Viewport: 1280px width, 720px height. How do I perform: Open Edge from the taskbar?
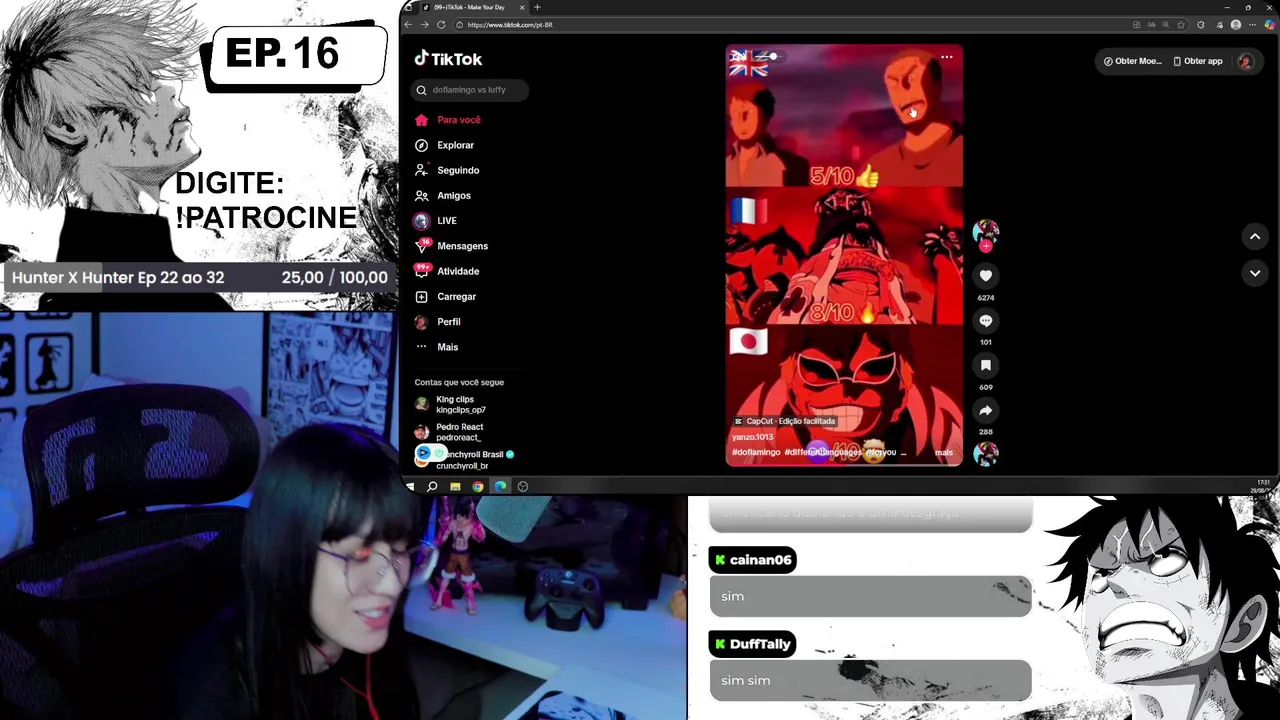point(500,486)
